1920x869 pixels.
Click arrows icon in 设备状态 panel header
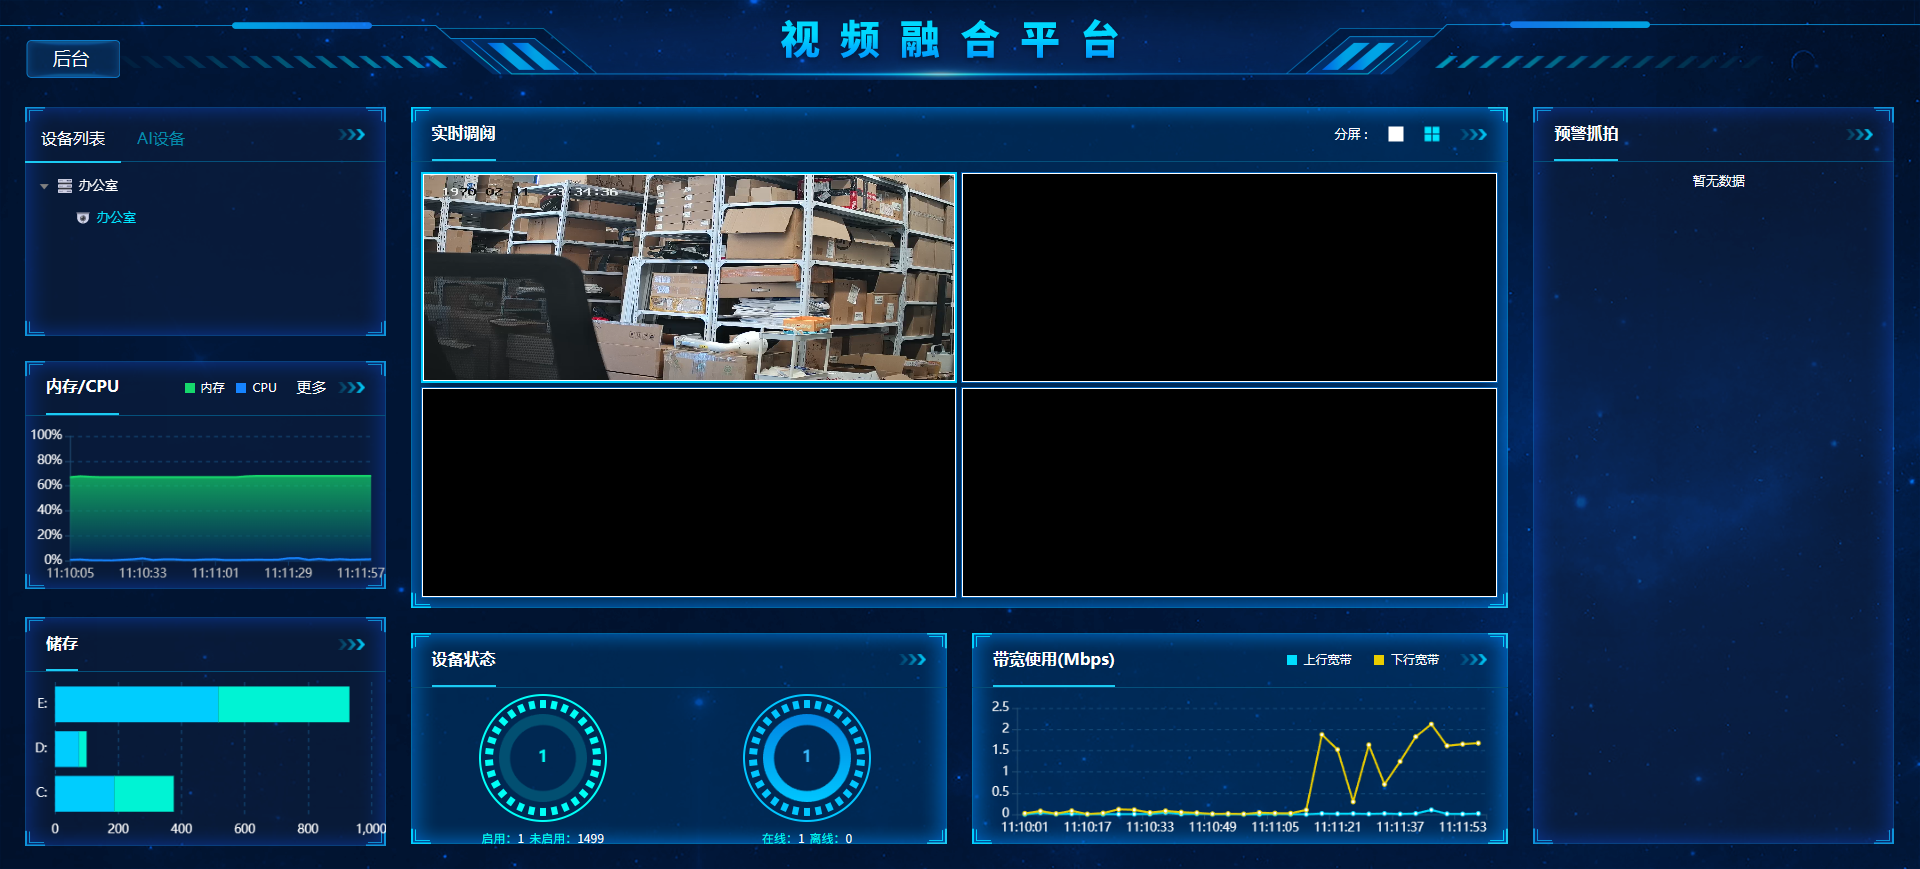click(x=913, y=660)
